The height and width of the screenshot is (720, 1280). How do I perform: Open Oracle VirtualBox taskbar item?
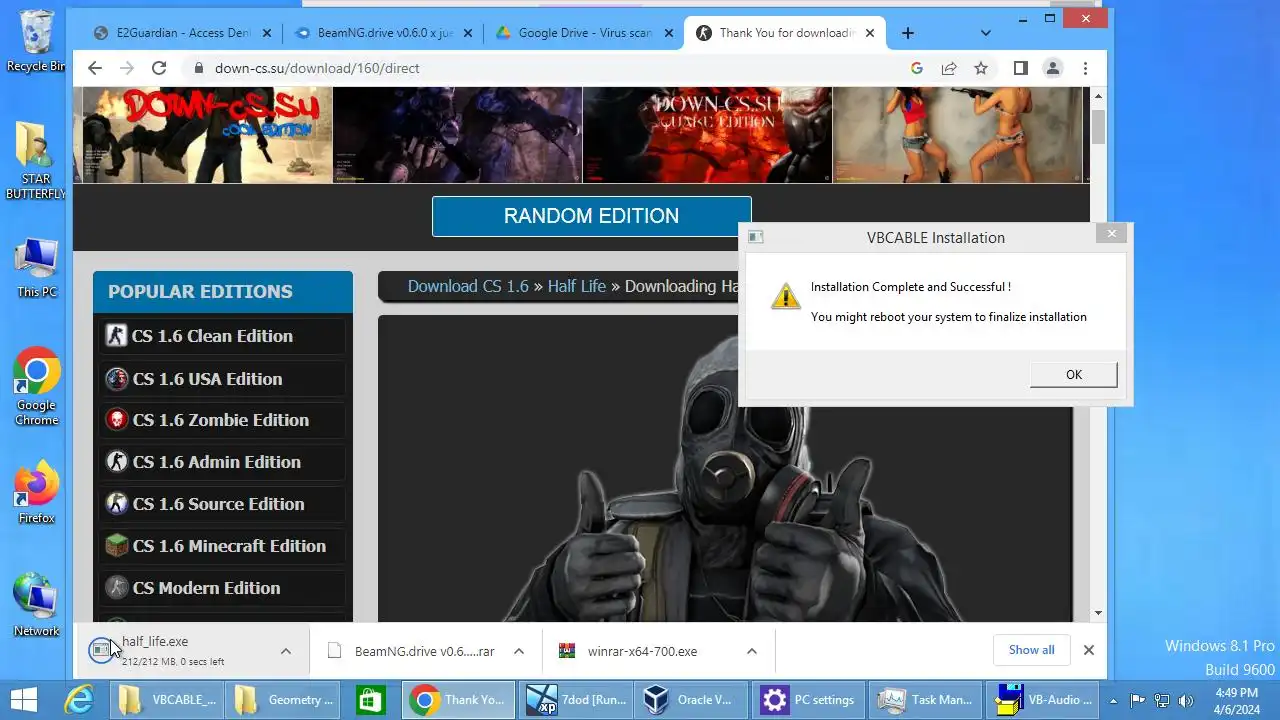coord(692,700)
